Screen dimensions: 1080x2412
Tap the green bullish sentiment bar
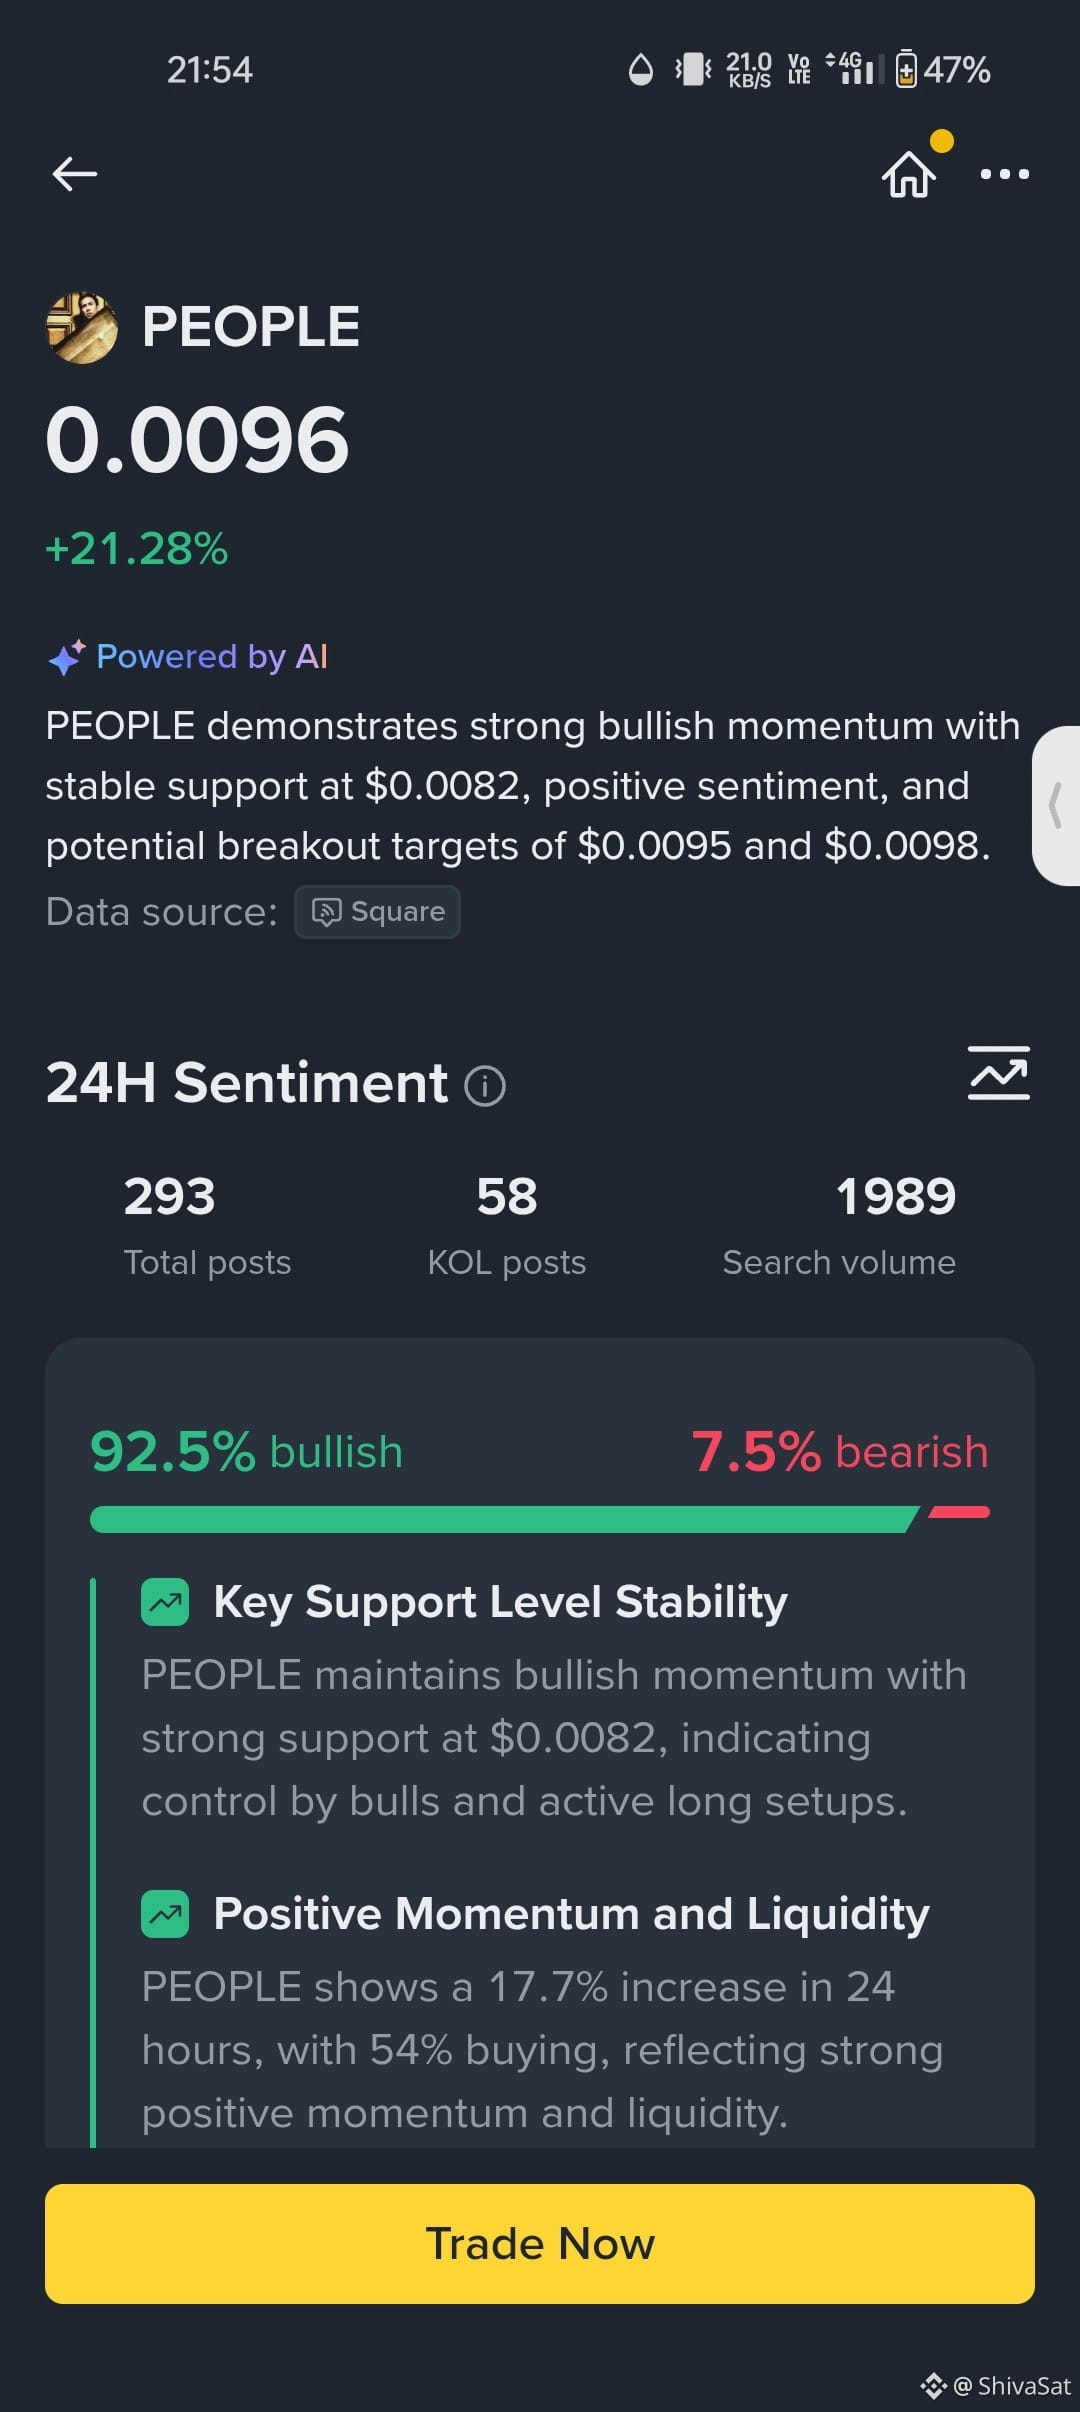click(x=504, y=1519)
